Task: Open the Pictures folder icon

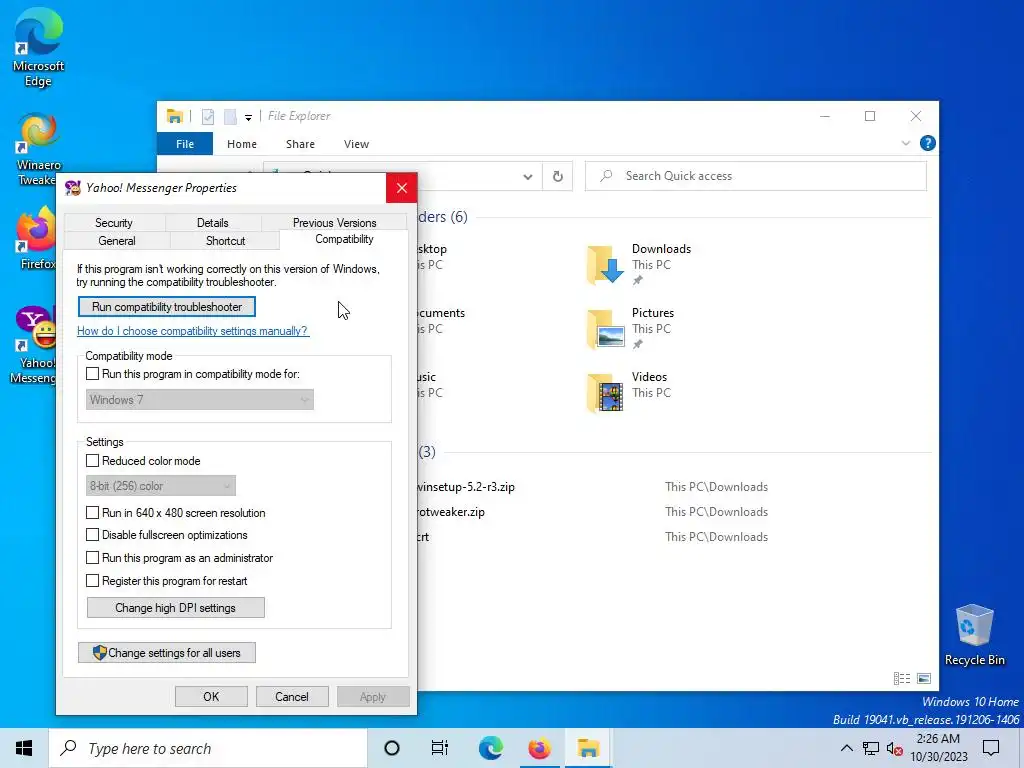Action: click(605, 329)
